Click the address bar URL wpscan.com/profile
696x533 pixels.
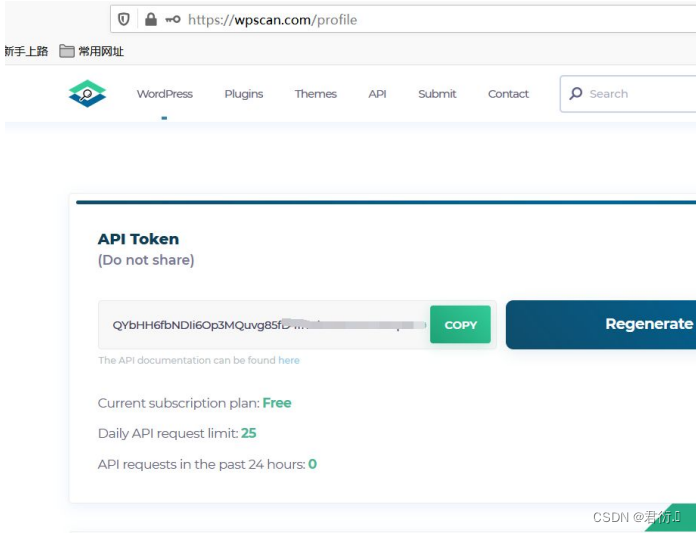(273, 20)
